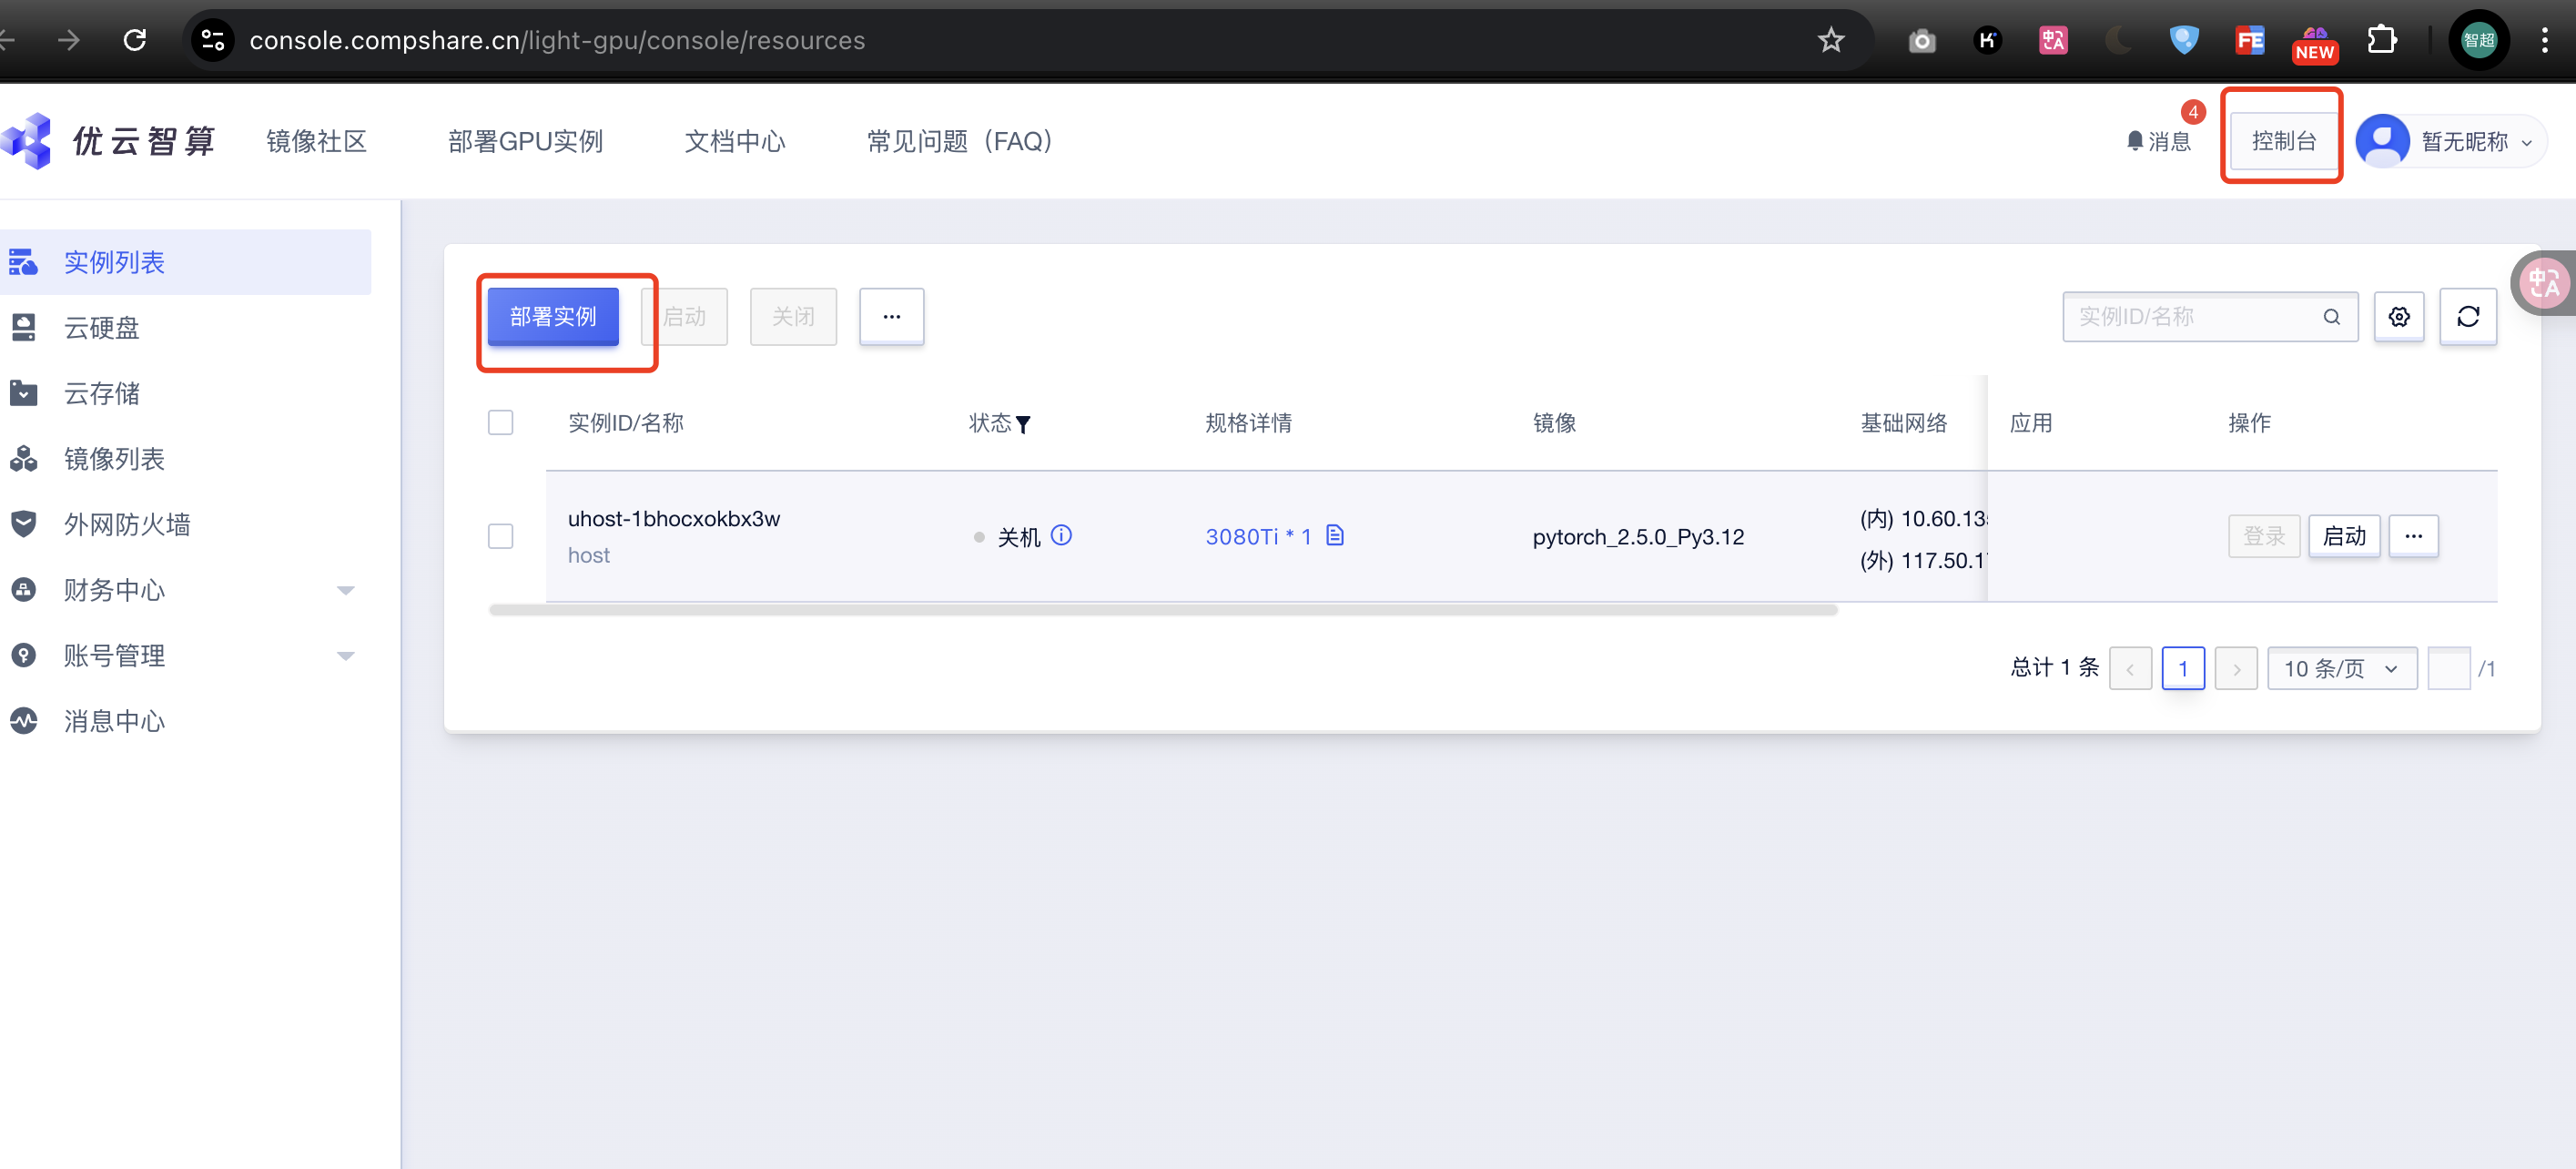Click 启动 button in instance row
The width and height of the screenshot is (2576, 1169).
pyautogui.click(x=2343, y=536)
